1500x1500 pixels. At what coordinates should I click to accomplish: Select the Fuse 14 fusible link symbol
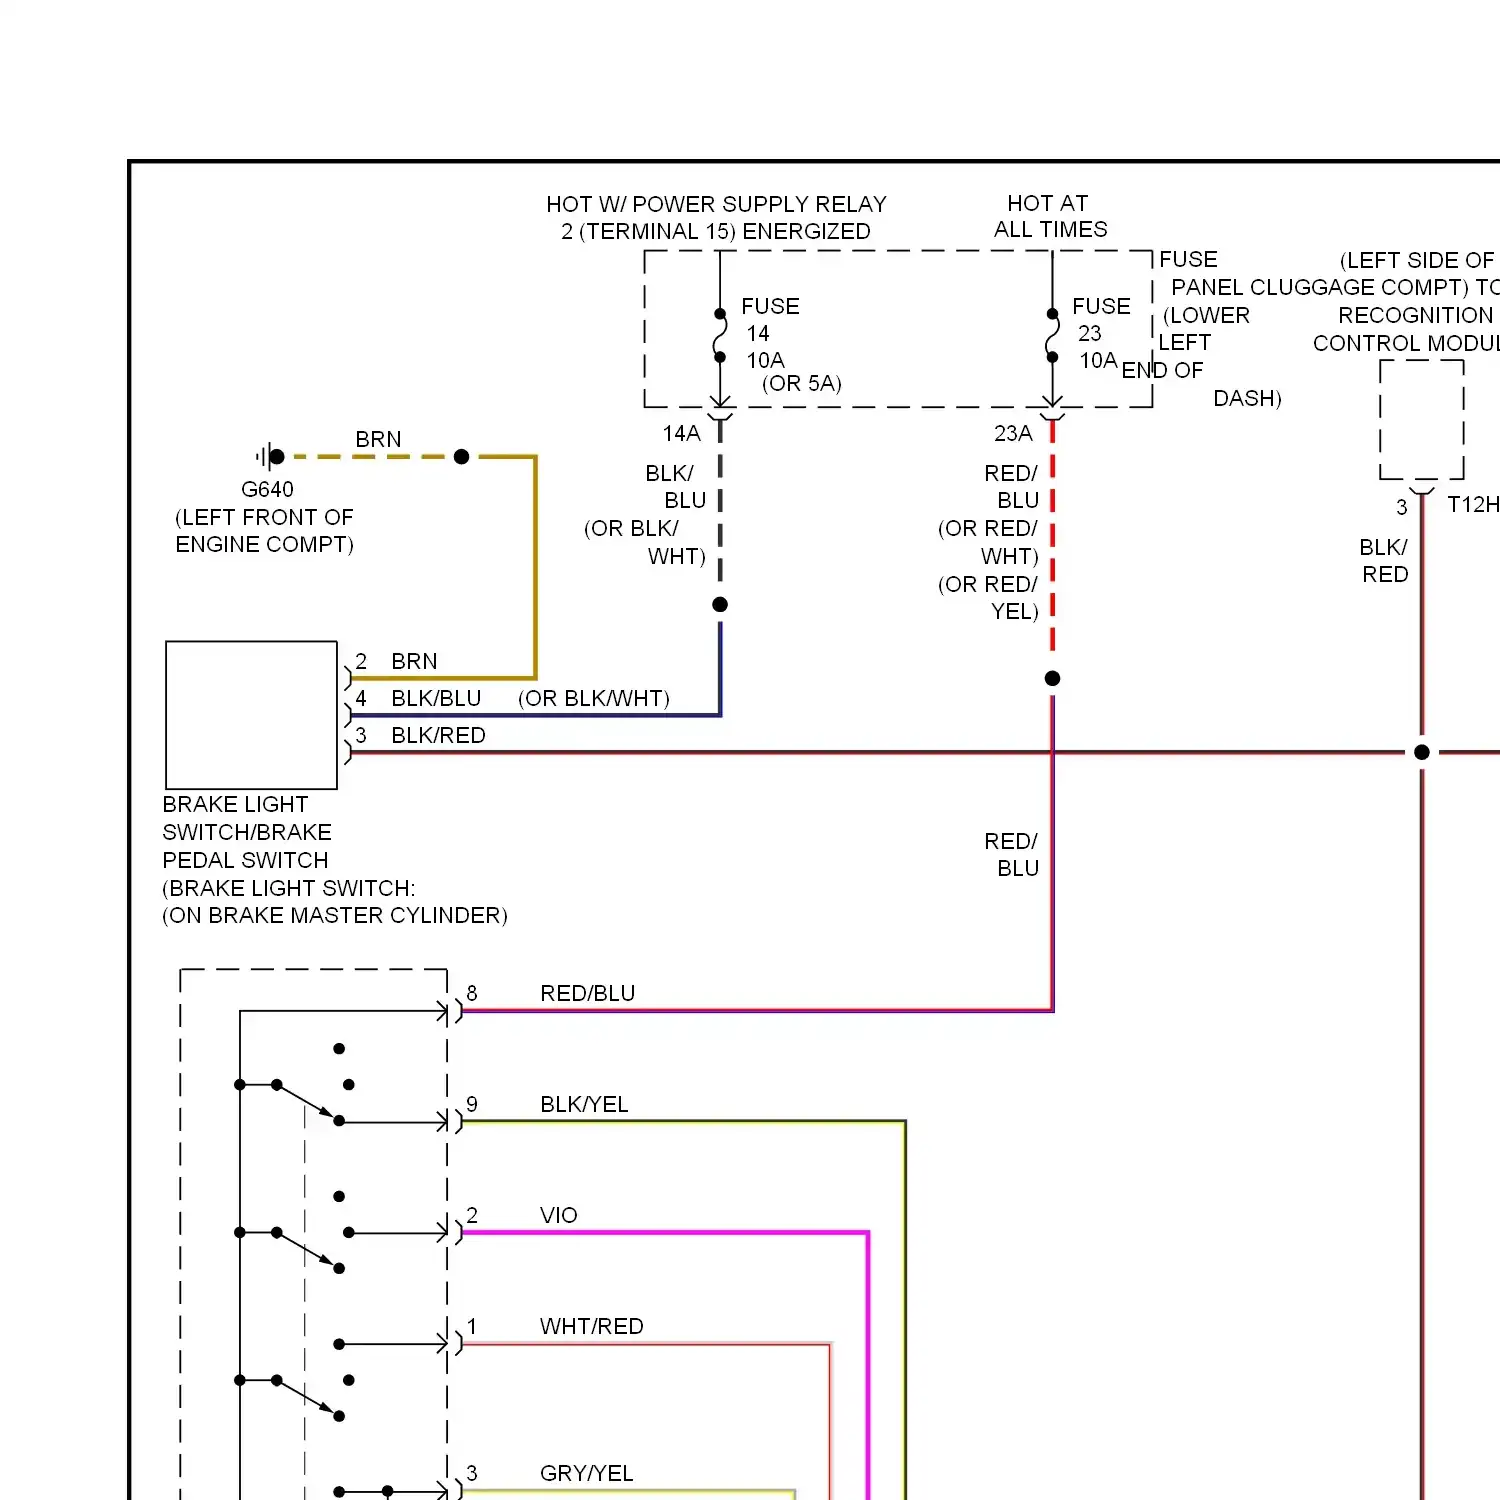[x=720, y=335]
